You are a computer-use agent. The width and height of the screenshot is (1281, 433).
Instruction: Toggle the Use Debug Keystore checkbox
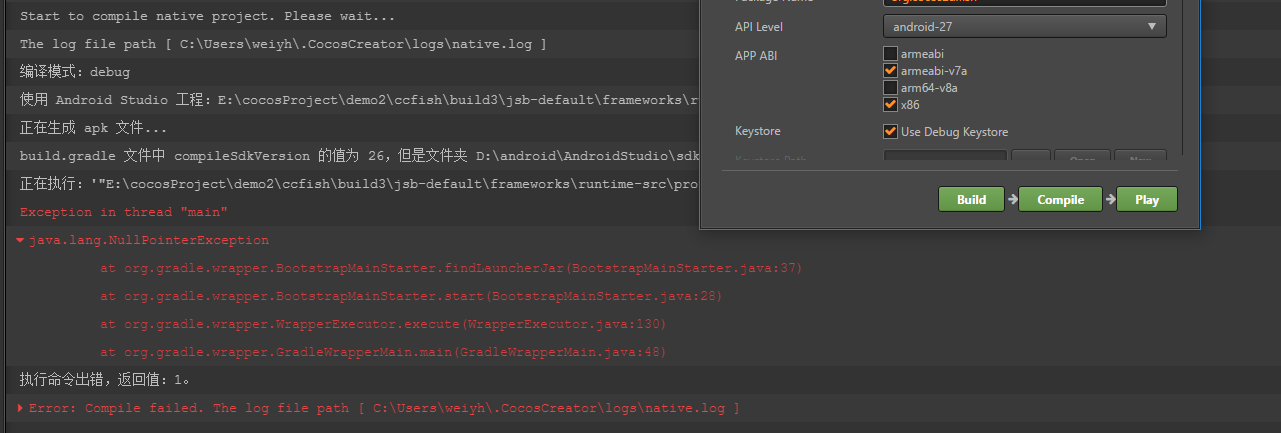[x=890, y=131]
